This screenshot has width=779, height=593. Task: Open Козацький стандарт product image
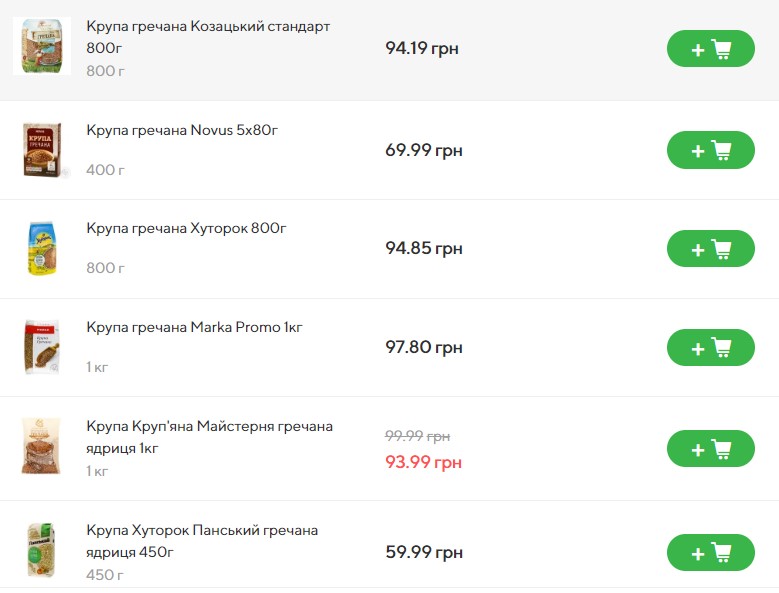tap(42, 46)
